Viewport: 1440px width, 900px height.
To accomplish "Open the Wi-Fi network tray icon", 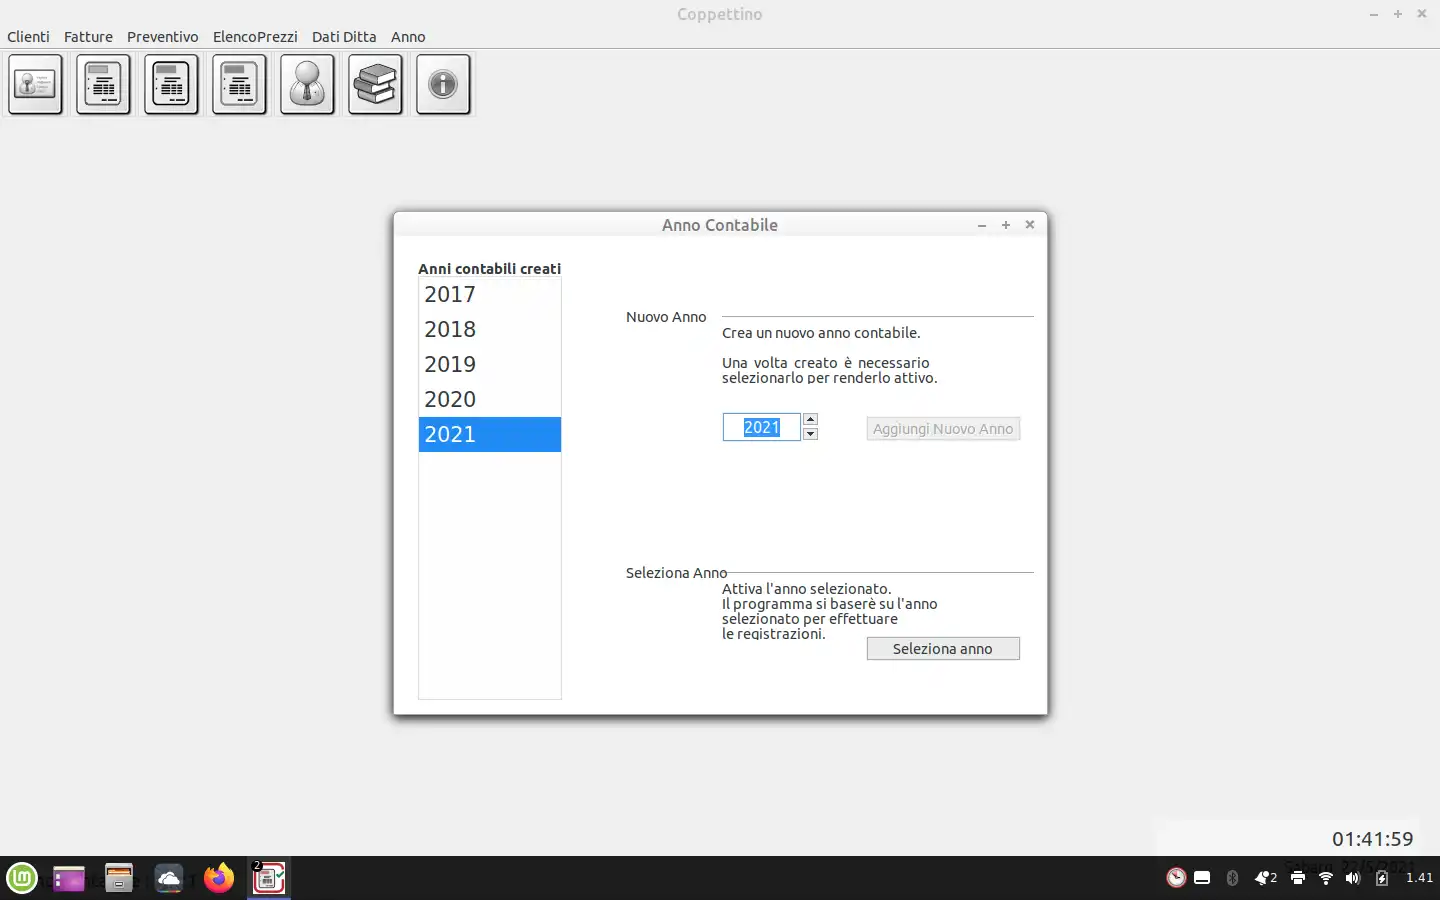I will 1326,878.
